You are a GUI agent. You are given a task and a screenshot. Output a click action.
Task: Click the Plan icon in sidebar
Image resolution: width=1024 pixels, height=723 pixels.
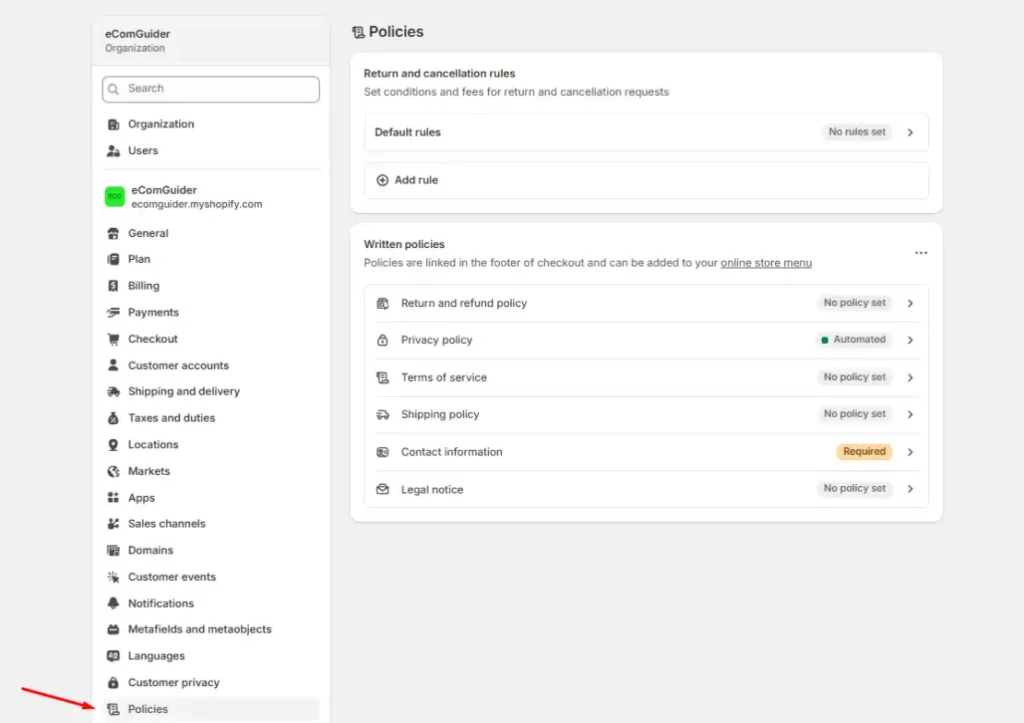114,259
